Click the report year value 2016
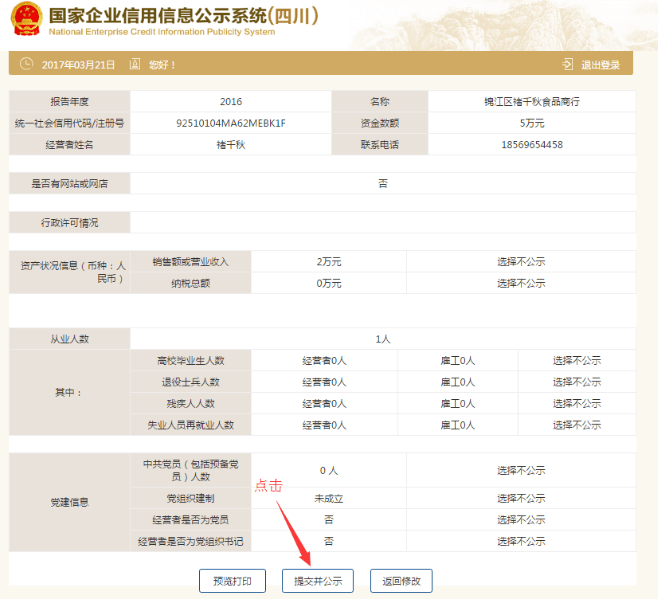 click(231, 102)
